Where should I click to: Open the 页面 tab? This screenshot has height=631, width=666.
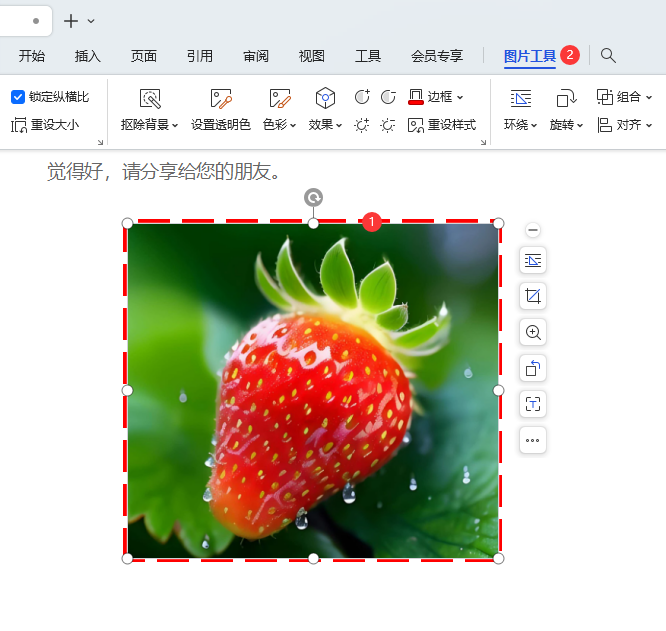coord(144,56)
